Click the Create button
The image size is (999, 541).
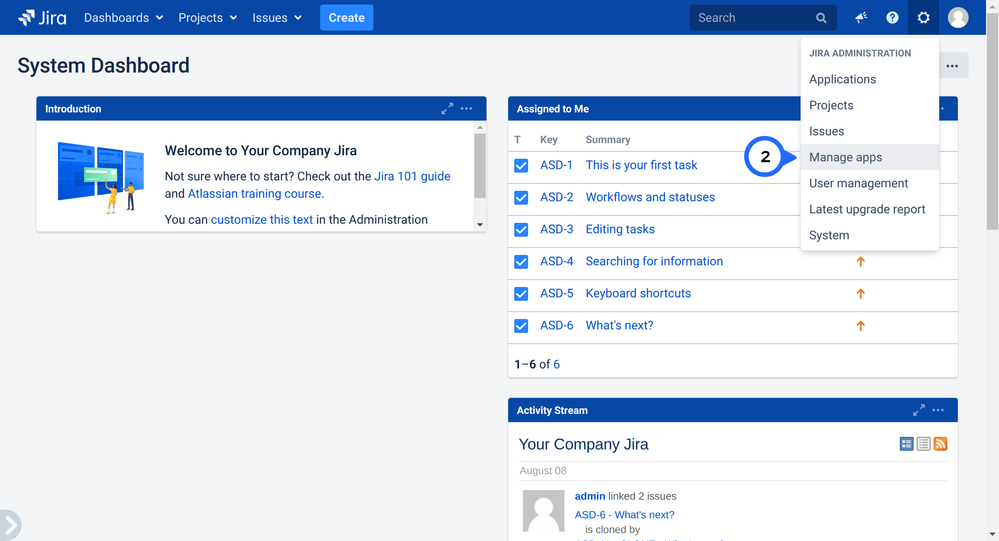pos(347,18)
